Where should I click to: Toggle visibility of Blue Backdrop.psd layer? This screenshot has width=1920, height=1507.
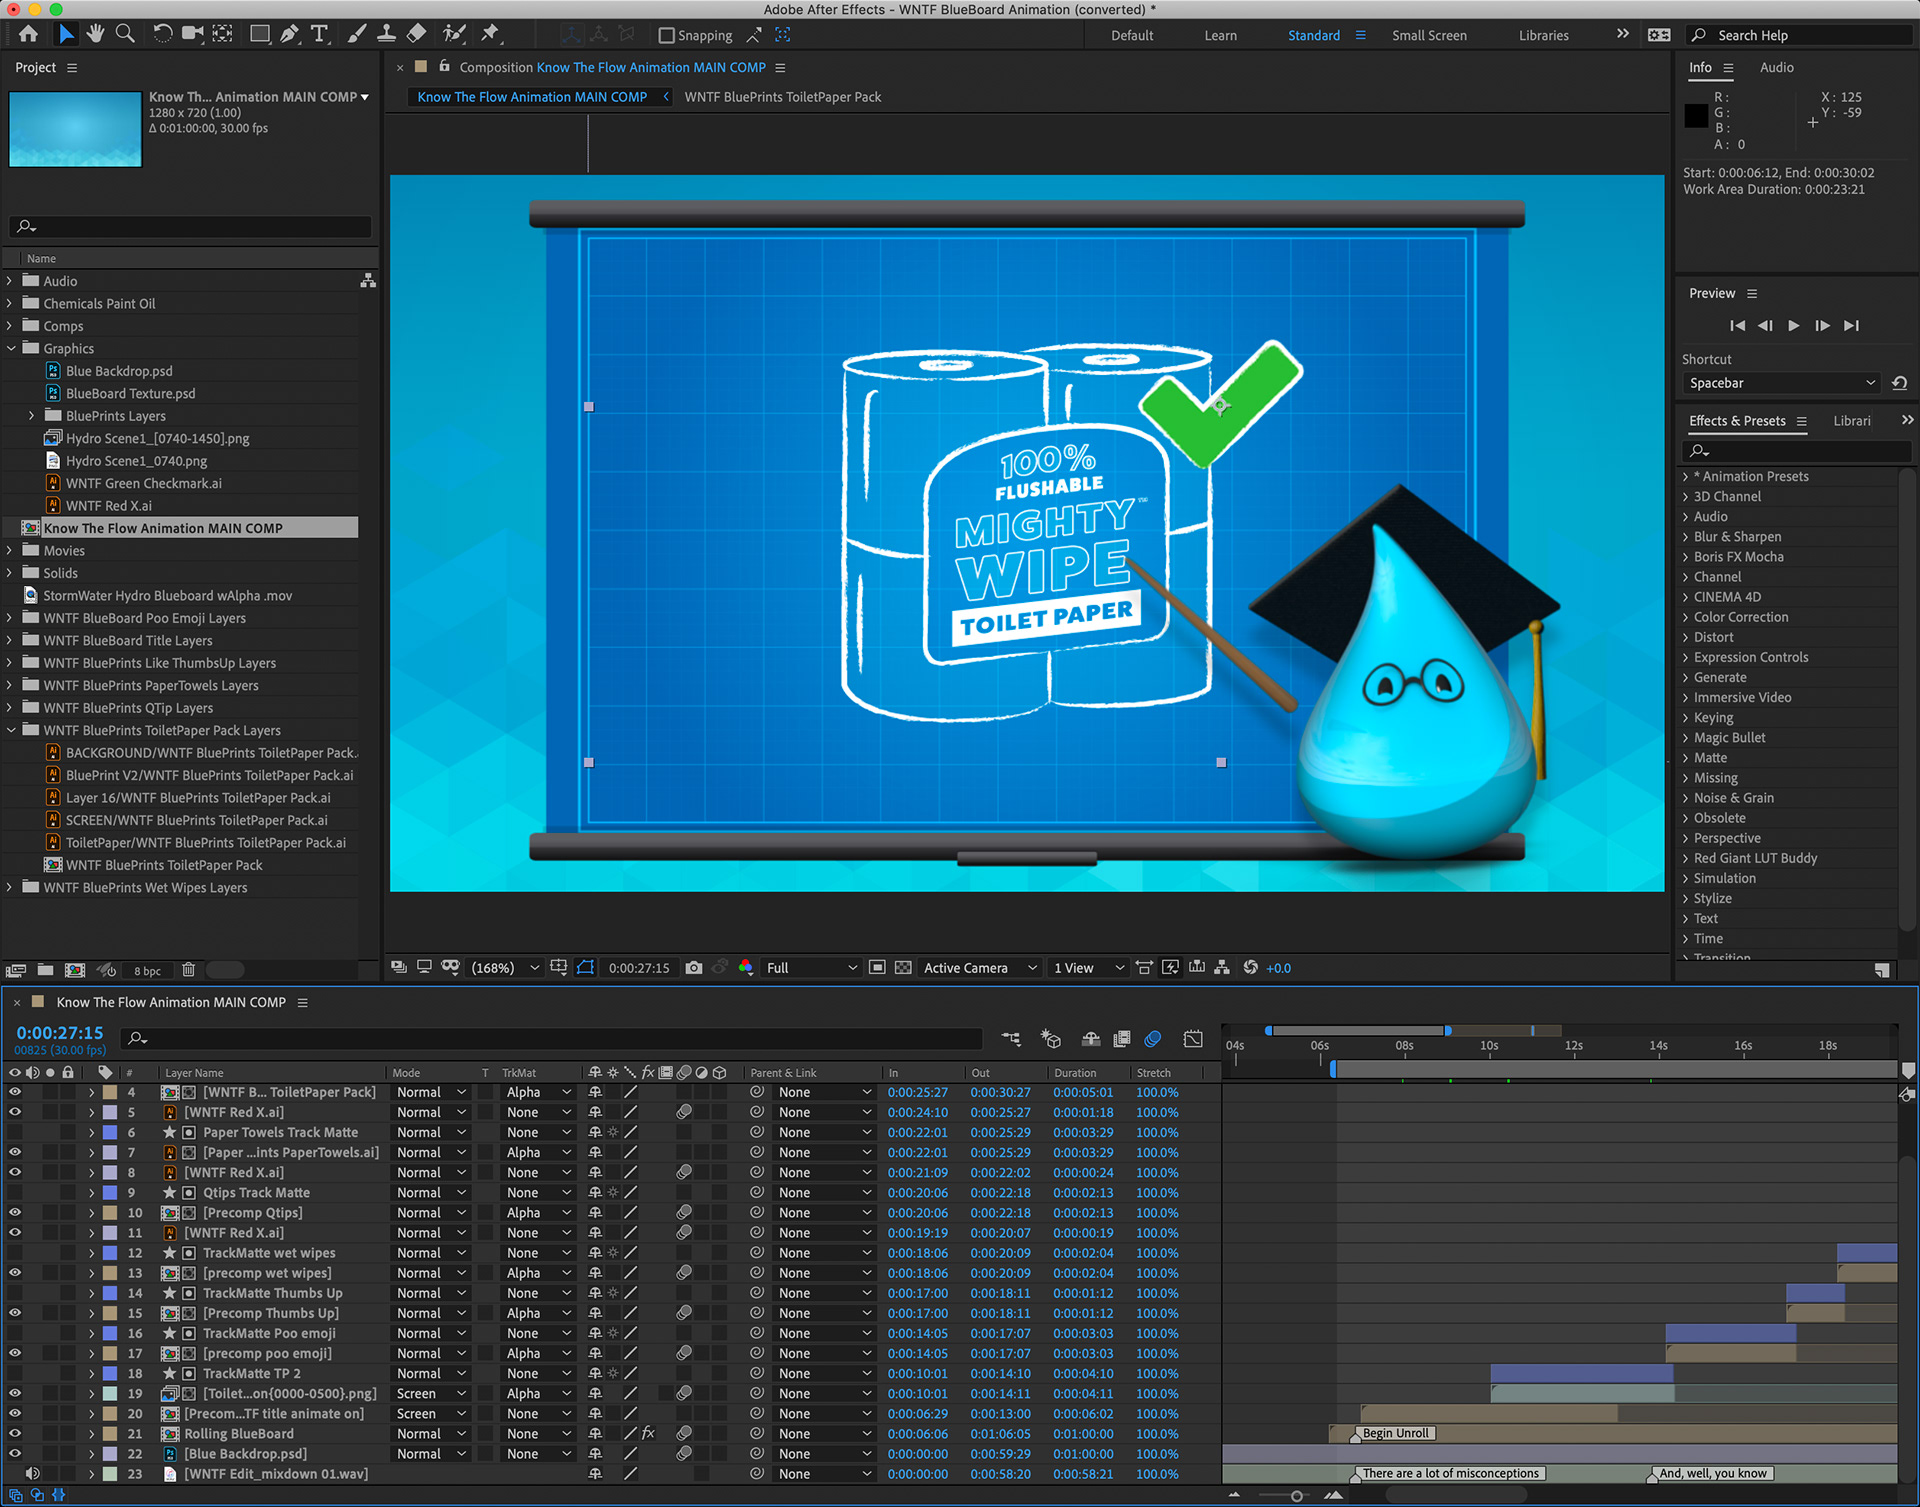click(15, 1453)
